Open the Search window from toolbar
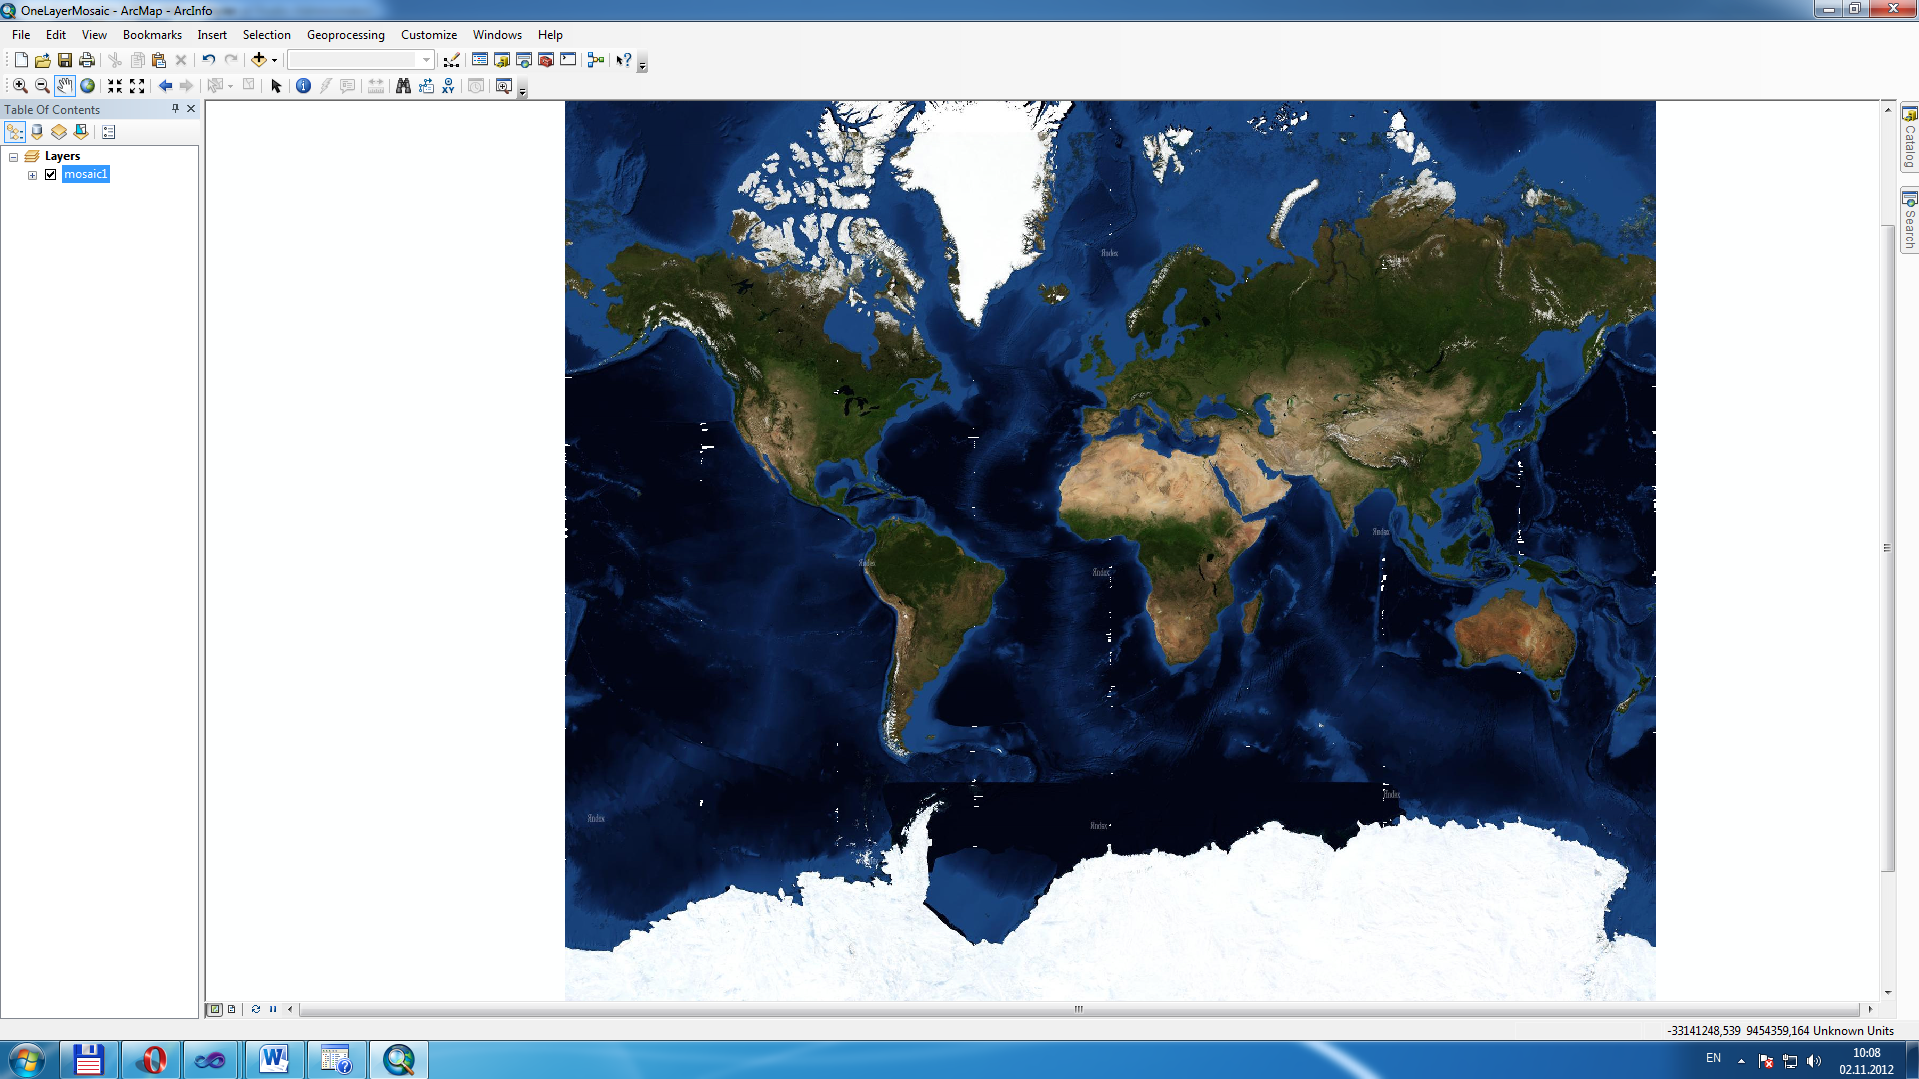The height and width of the screenshot is (1079, 1919). 524,60
